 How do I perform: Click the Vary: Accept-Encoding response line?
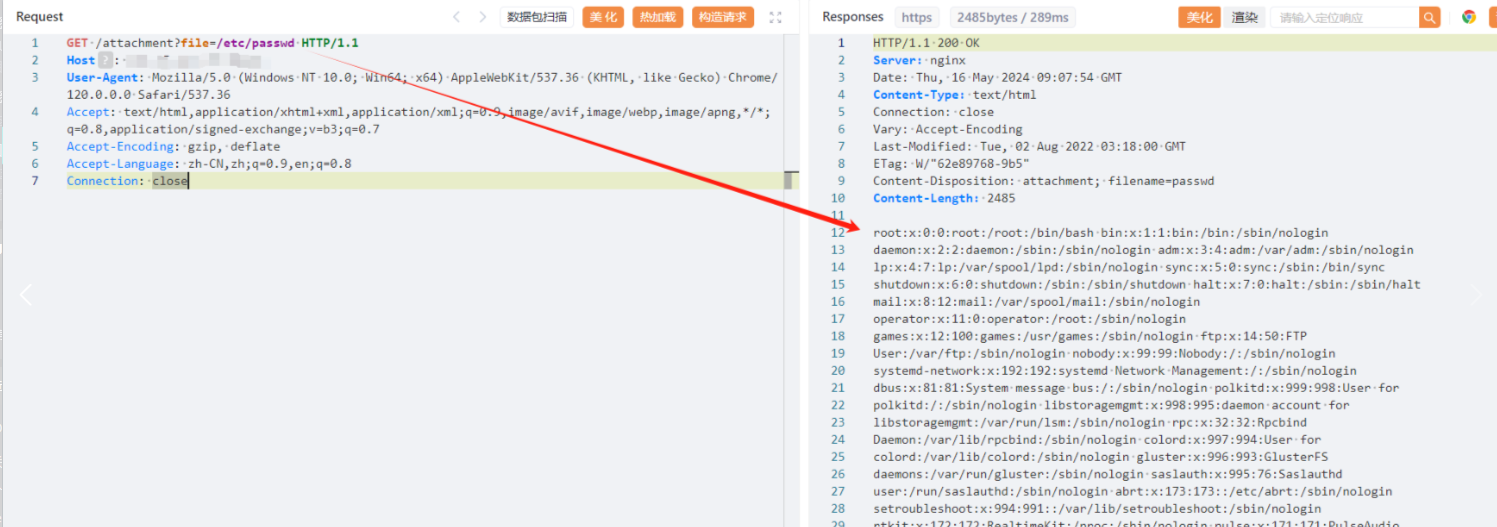point(947,129)
